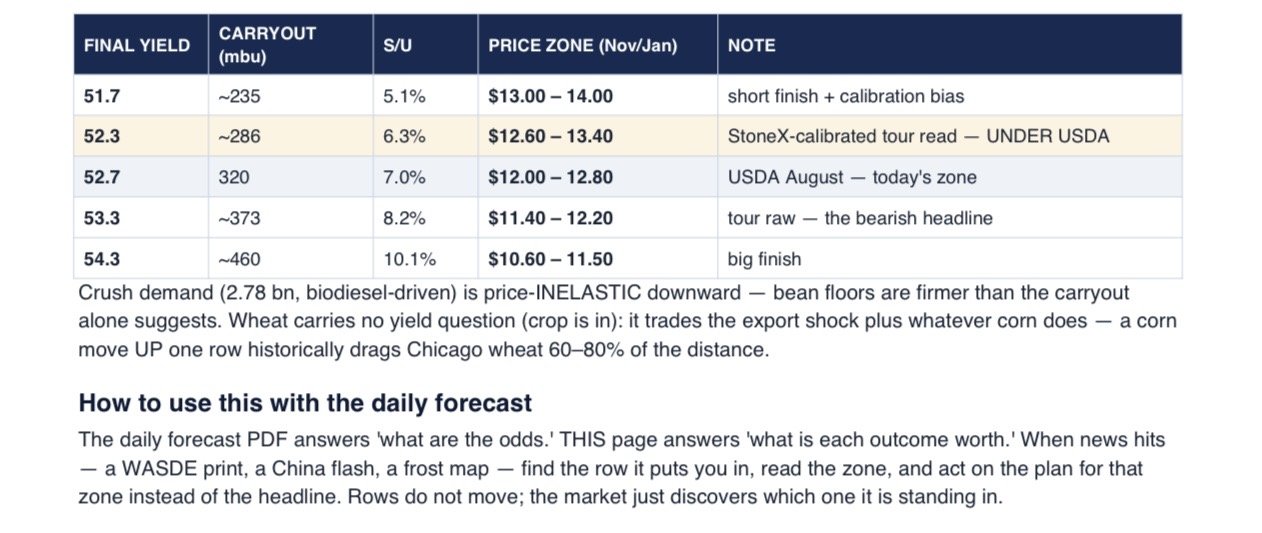Screen dimensions: 1262x533
Task: Select the 51.7 final yield cell
Action: tap(141, 96)
